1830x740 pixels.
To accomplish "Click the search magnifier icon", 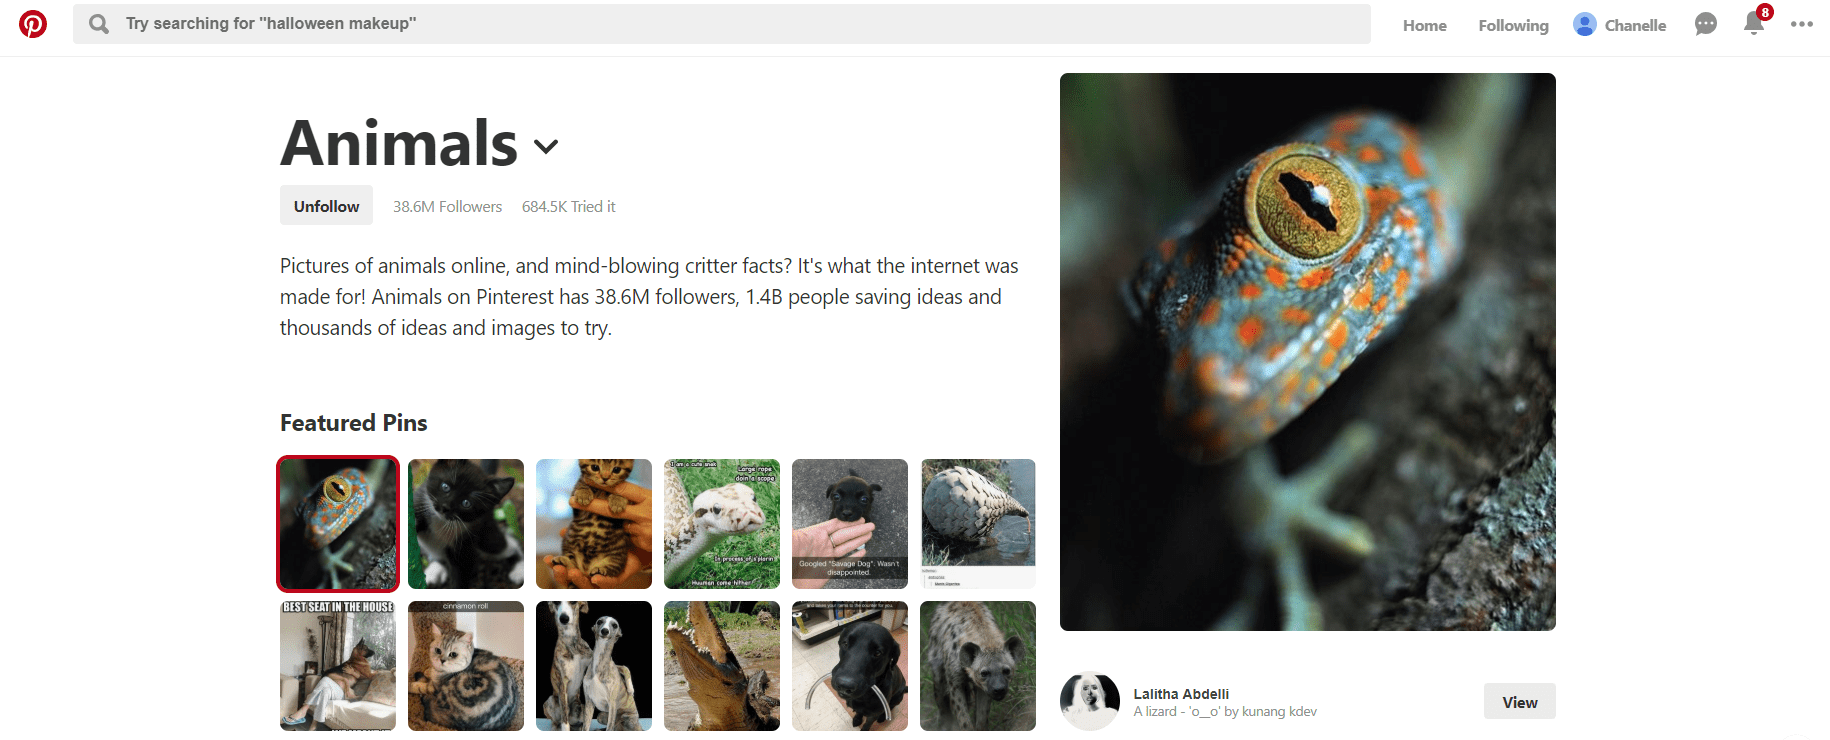I will point(99,24).
